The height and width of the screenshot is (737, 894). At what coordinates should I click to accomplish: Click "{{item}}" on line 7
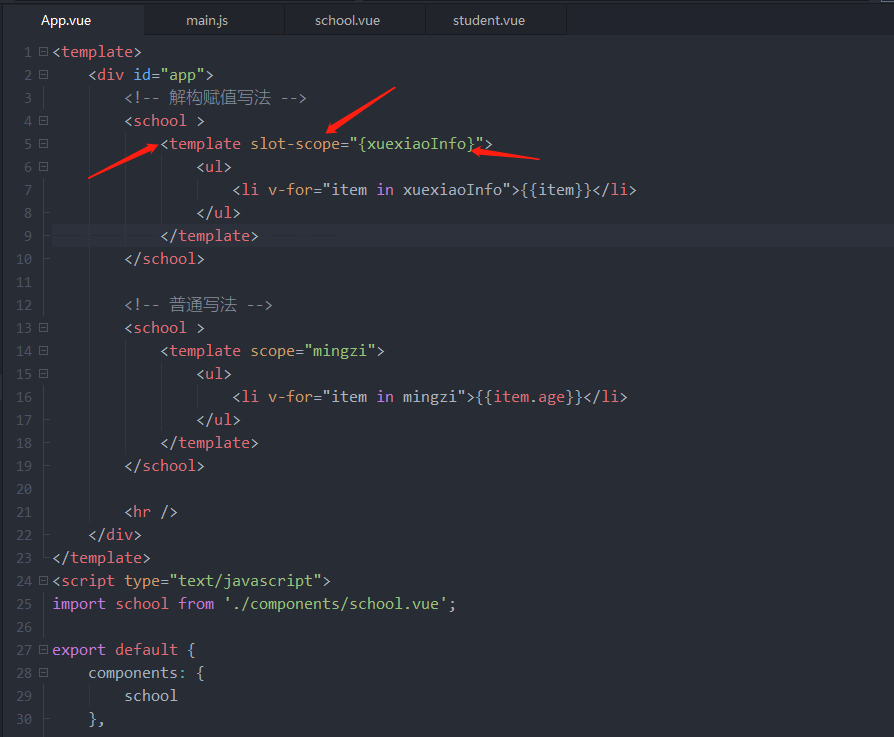pos(556,190)
